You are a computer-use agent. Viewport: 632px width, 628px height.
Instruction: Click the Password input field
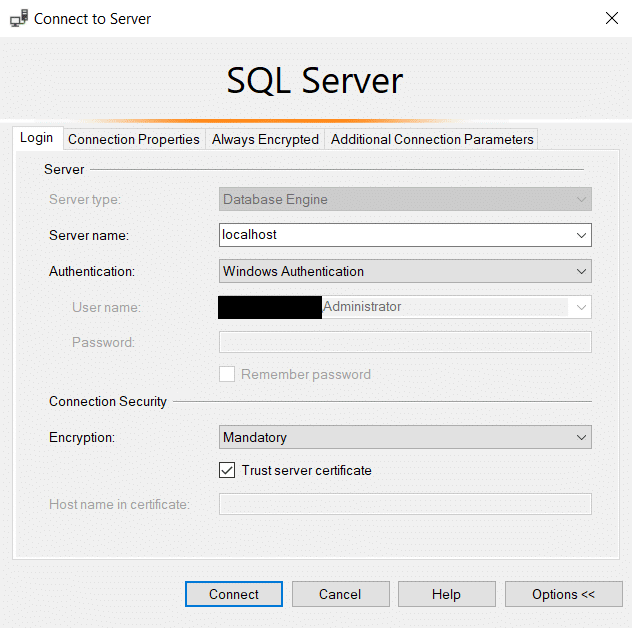pyautogui.click(x=405, y=342)
